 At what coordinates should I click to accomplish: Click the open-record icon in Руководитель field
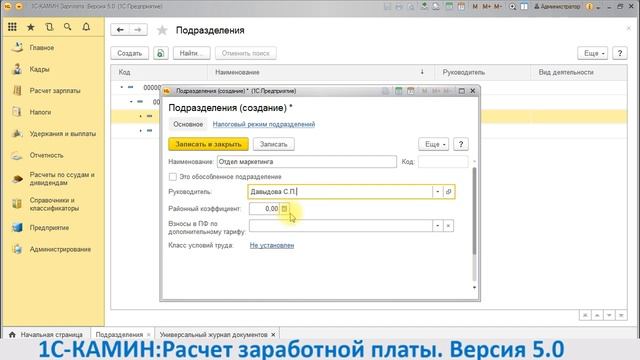coord(448,192)
